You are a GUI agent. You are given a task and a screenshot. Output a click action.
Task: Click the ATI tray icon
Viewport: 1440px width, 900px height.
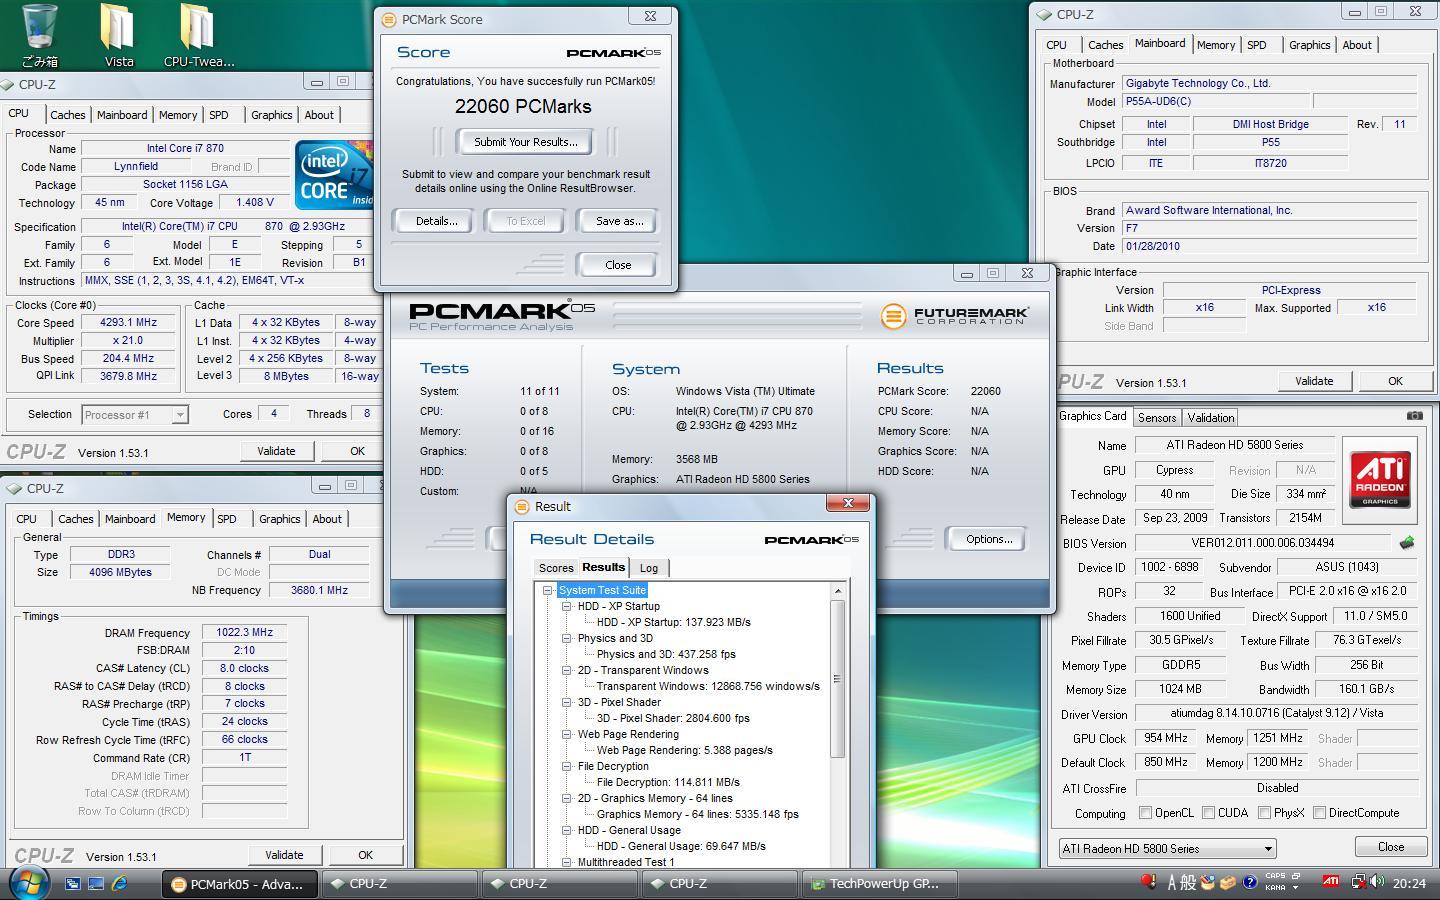tap(1330, 882)
